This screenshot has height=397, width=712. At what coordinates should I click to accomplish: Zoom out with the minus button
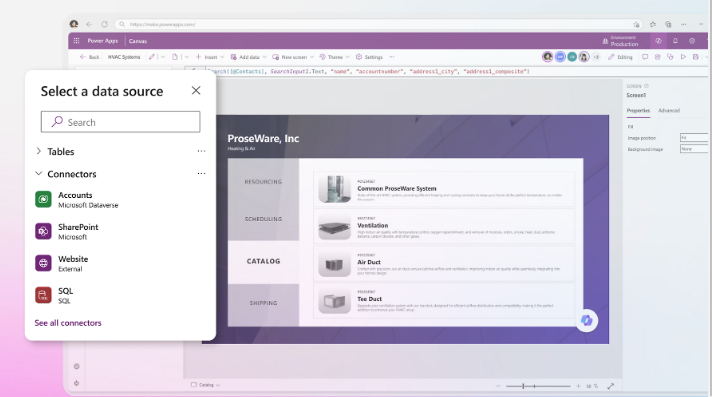click(498, 386)
